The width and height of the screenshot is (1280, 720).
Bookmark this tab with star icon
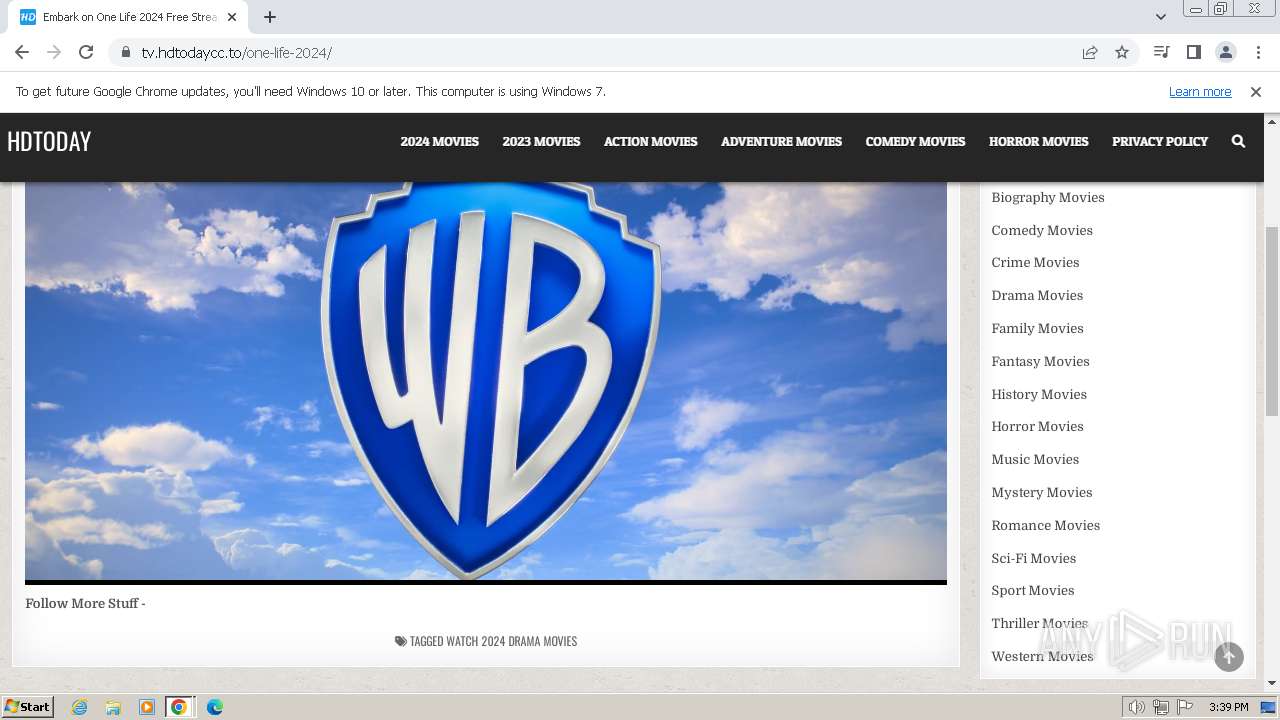tap(1122, 52)
